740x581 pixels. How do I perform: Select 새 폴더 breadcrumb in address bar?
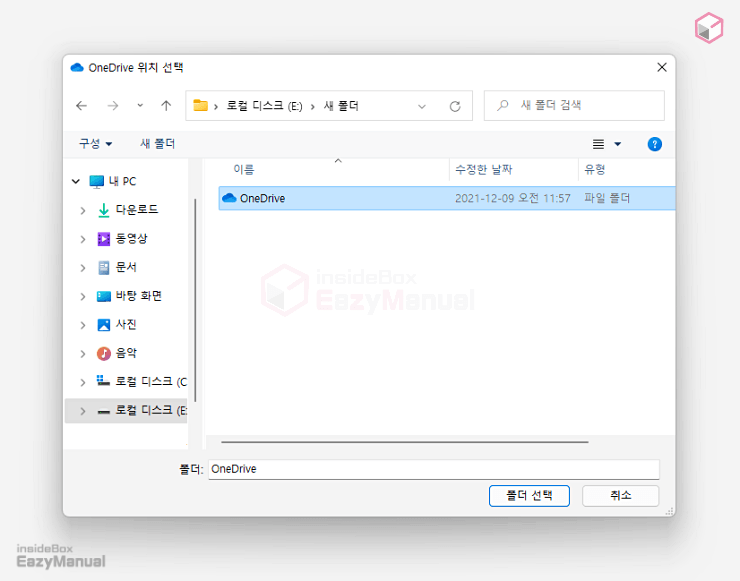341,106
